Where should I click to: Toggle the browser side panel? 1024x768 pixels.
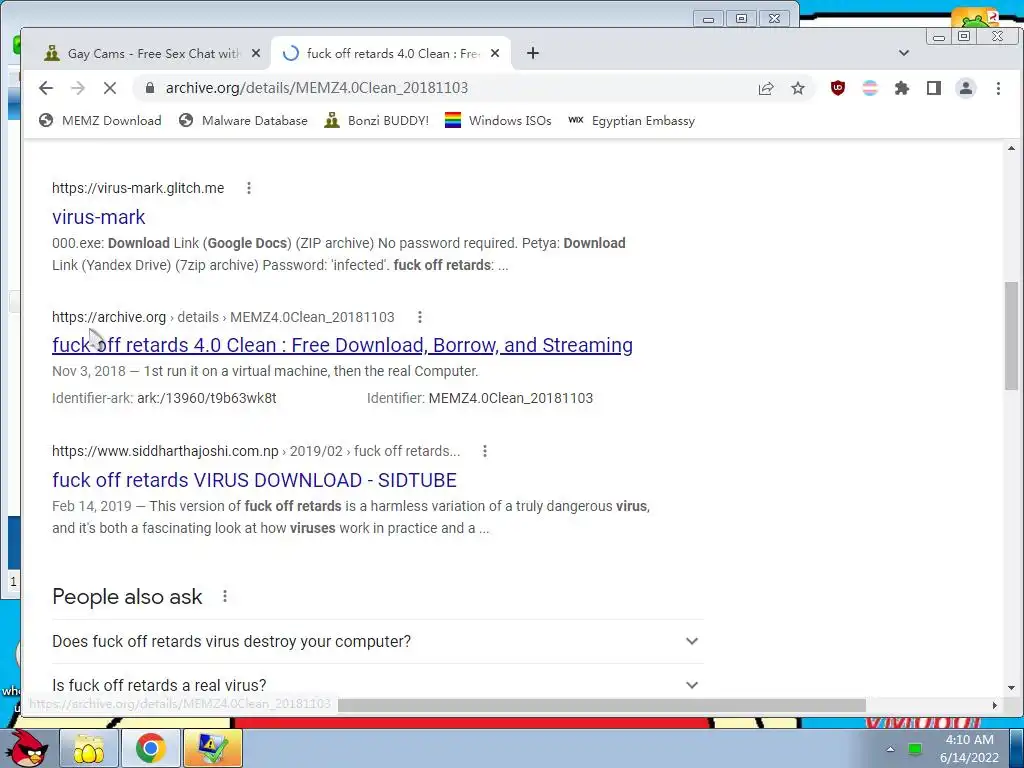pyautogui.click(x=934, y=88)
